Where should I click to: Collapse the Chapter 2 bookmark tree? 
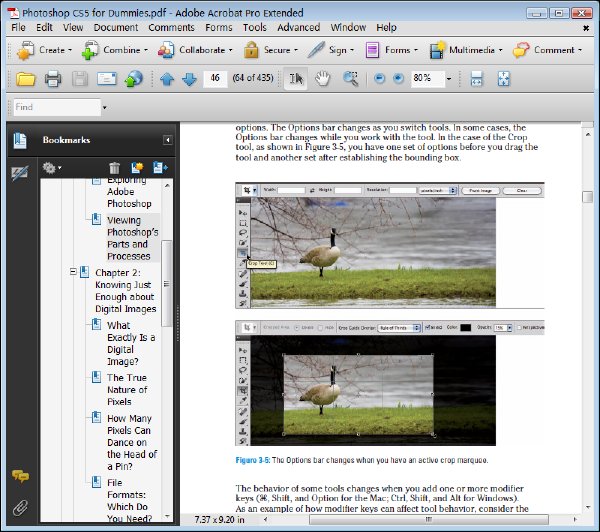click(73, 272)
